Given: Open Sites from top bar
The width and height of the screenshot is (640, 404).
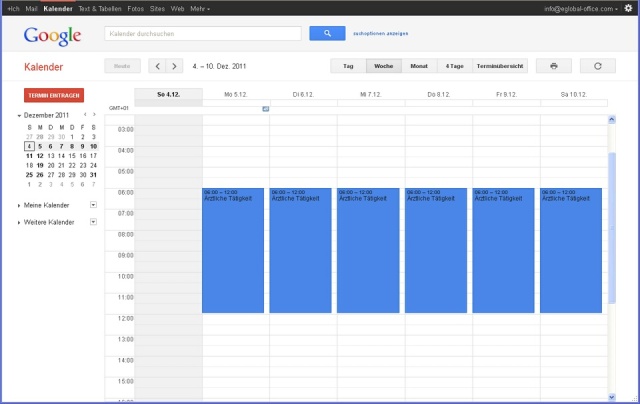Looking at the screenshot, I should [x=157, y=9].
